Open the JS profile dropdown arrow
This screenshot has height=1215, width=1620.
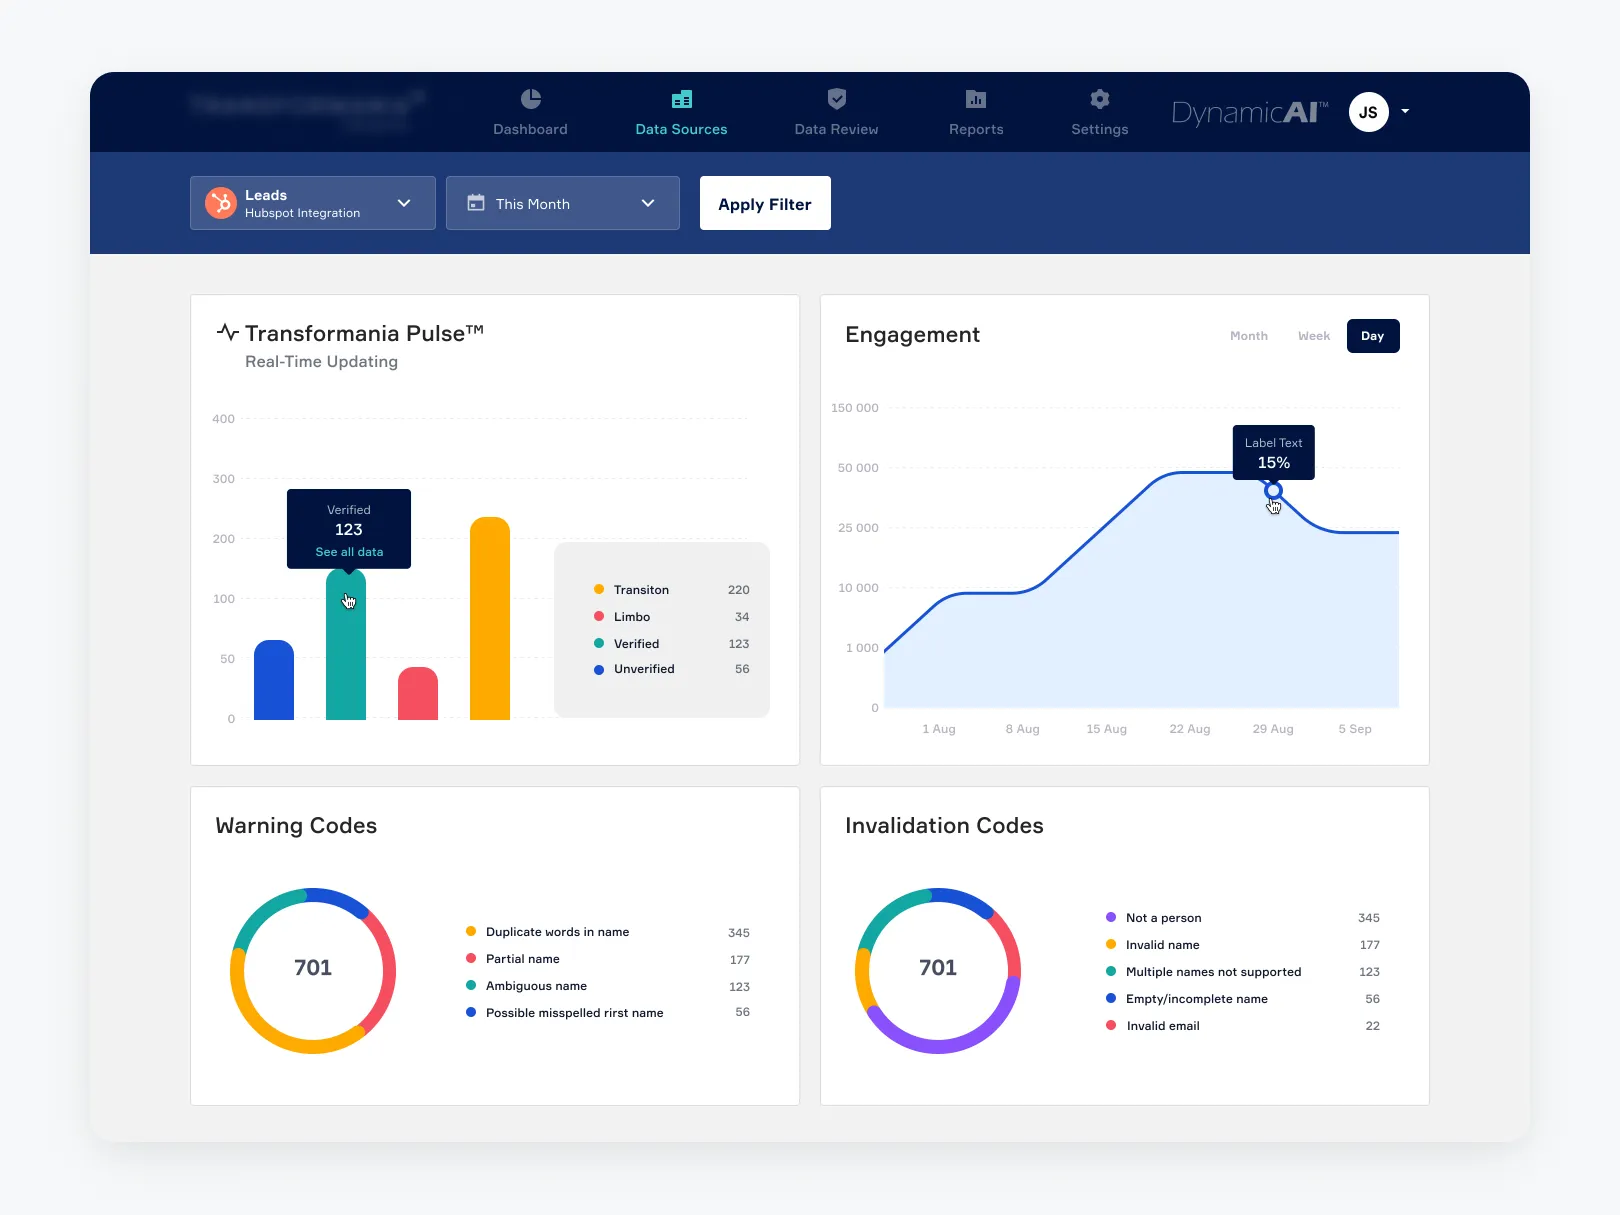coord(1406,112)
